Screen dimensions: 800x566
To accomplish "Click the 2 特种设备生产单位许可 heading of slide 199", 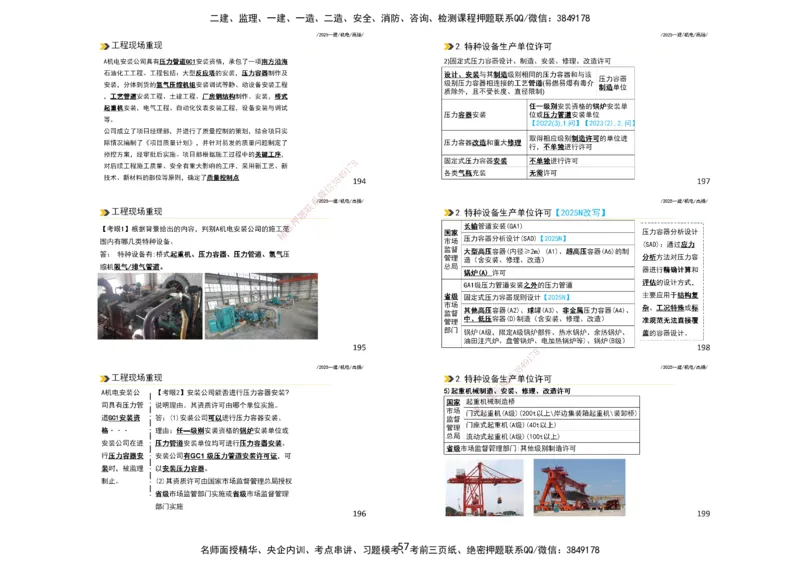I will (503, 379).
